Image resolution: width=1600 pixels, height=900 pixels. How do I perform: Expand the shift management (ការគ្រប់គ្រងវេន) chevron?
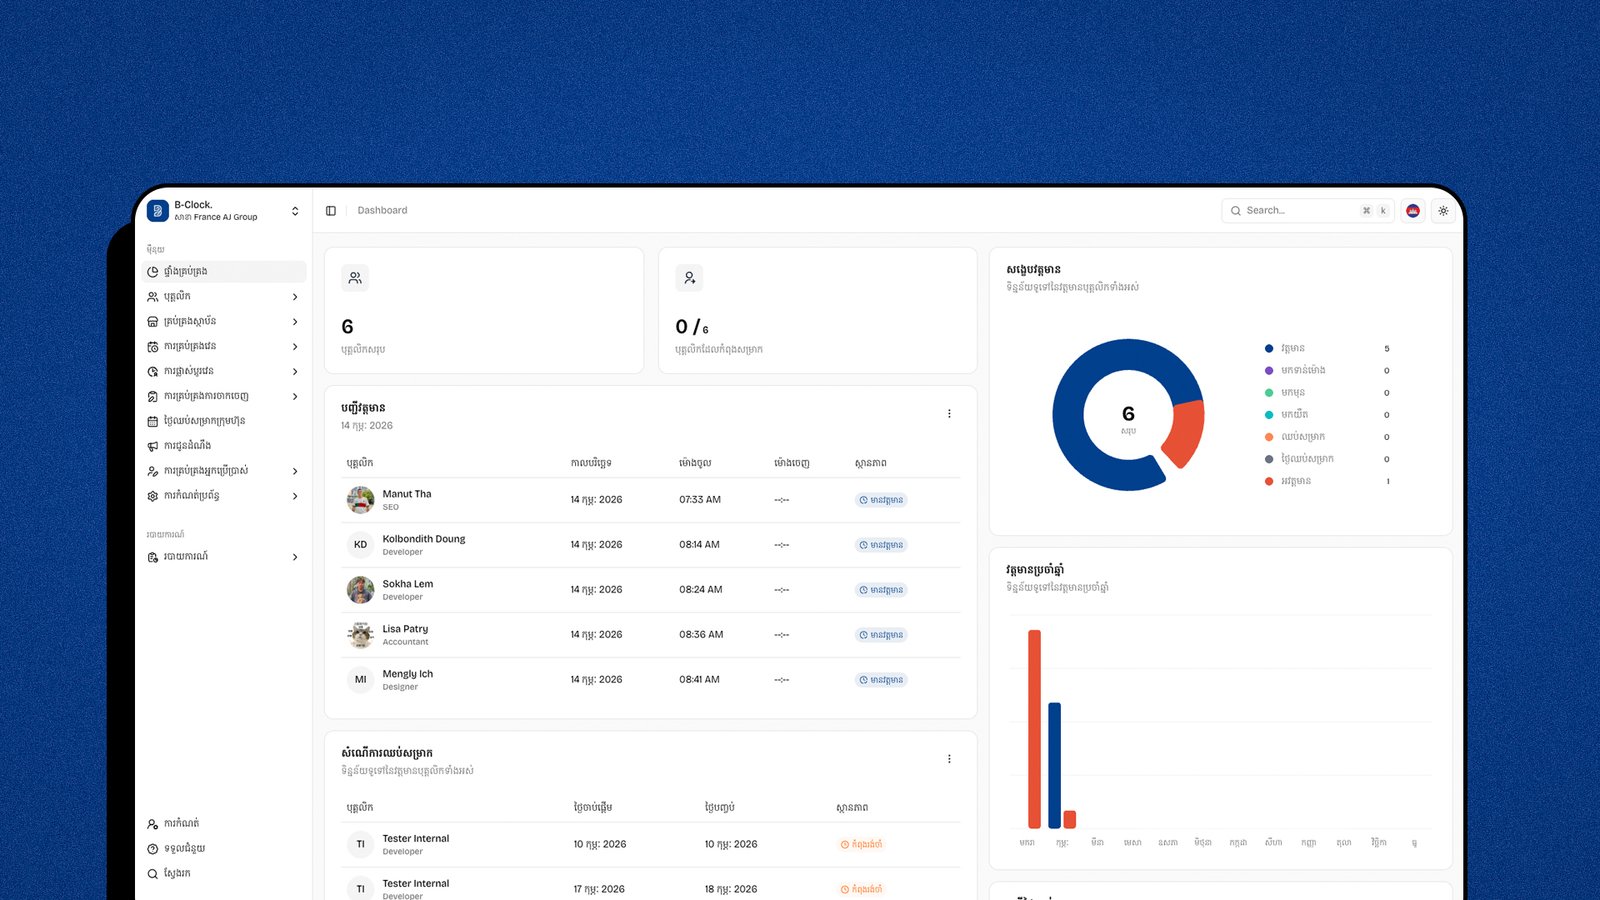click(295, 347)
